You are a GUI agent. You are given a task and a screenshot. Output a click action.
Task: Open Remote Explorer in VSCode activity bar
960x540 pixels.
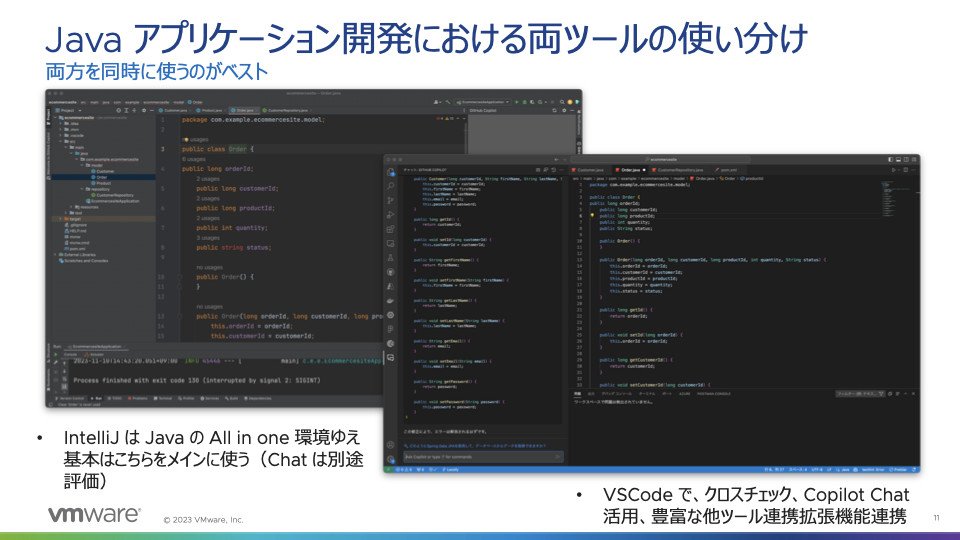(x=391, y=244)
